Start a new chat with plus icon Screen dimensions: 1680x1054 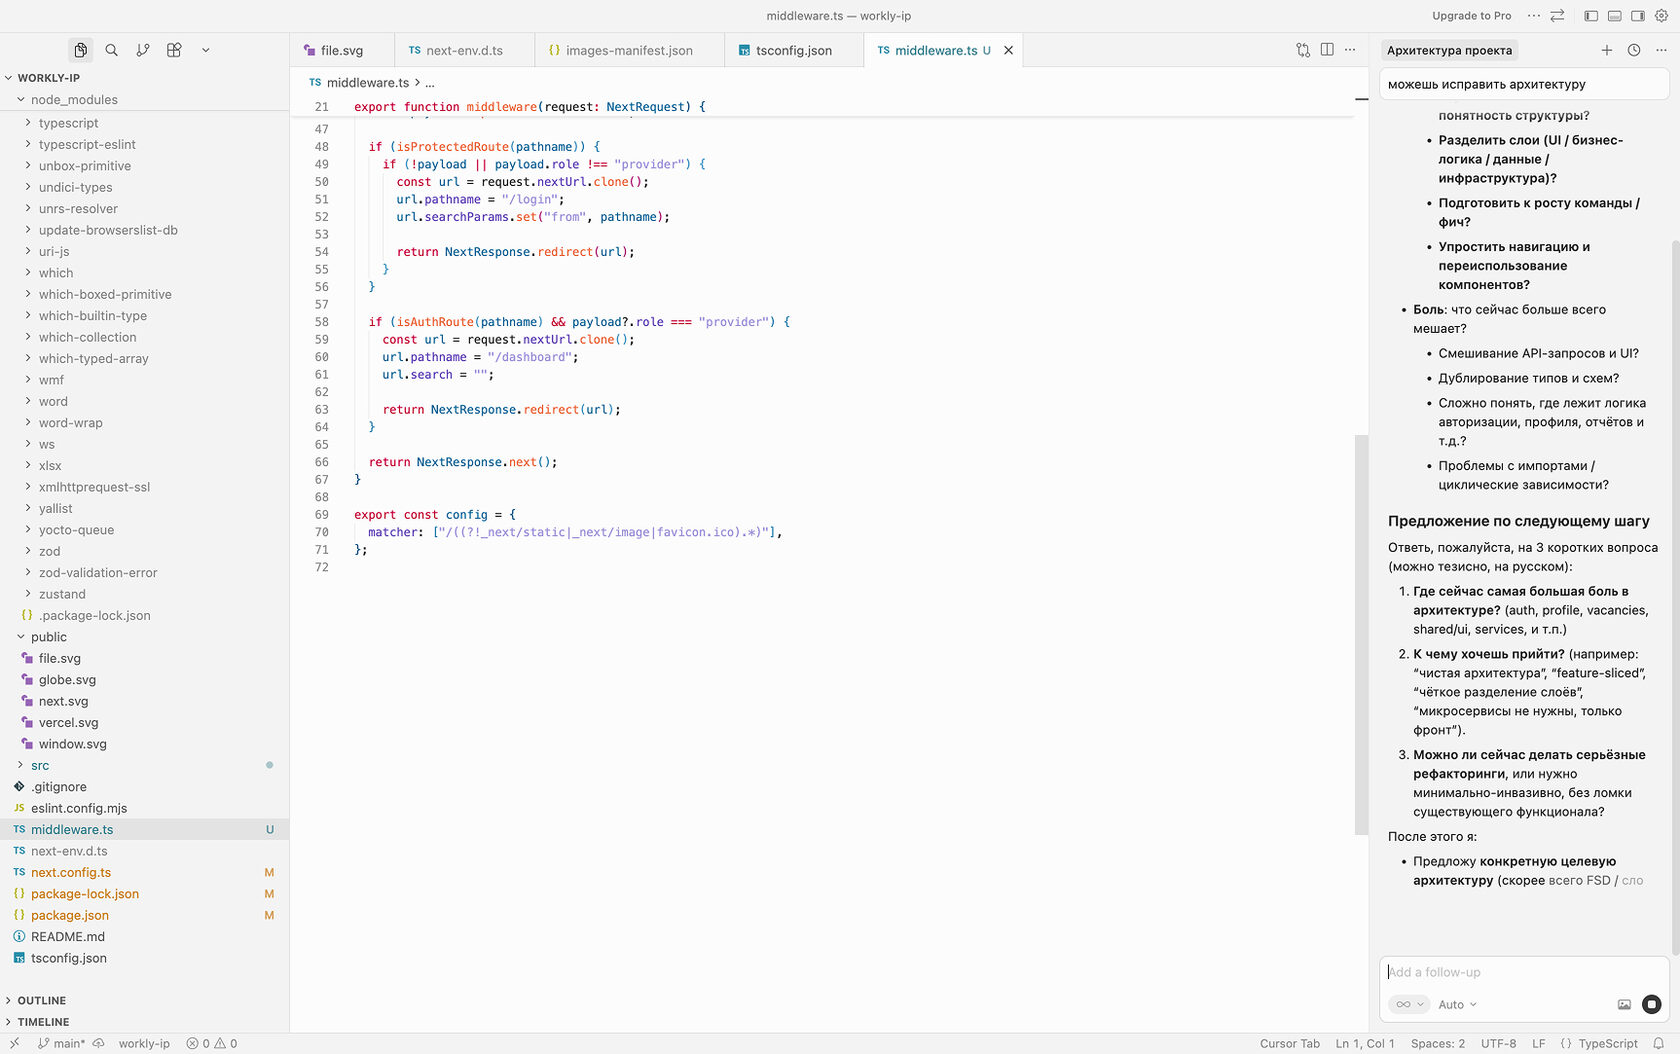[x=1607, y=50]
